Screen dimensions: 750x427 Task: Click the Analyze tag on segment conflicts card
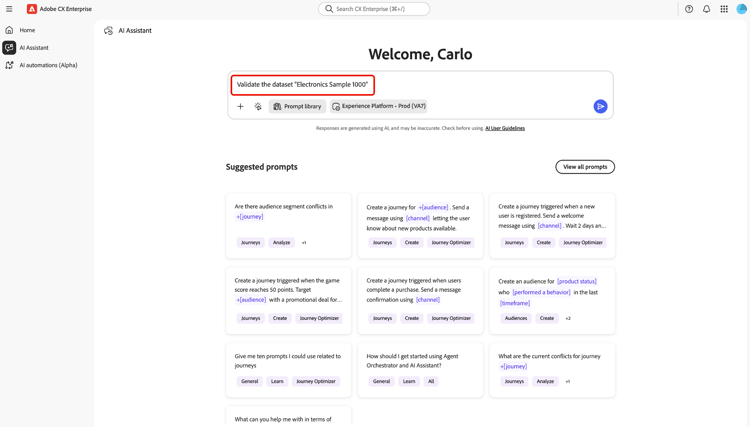[x=281, y=242]
